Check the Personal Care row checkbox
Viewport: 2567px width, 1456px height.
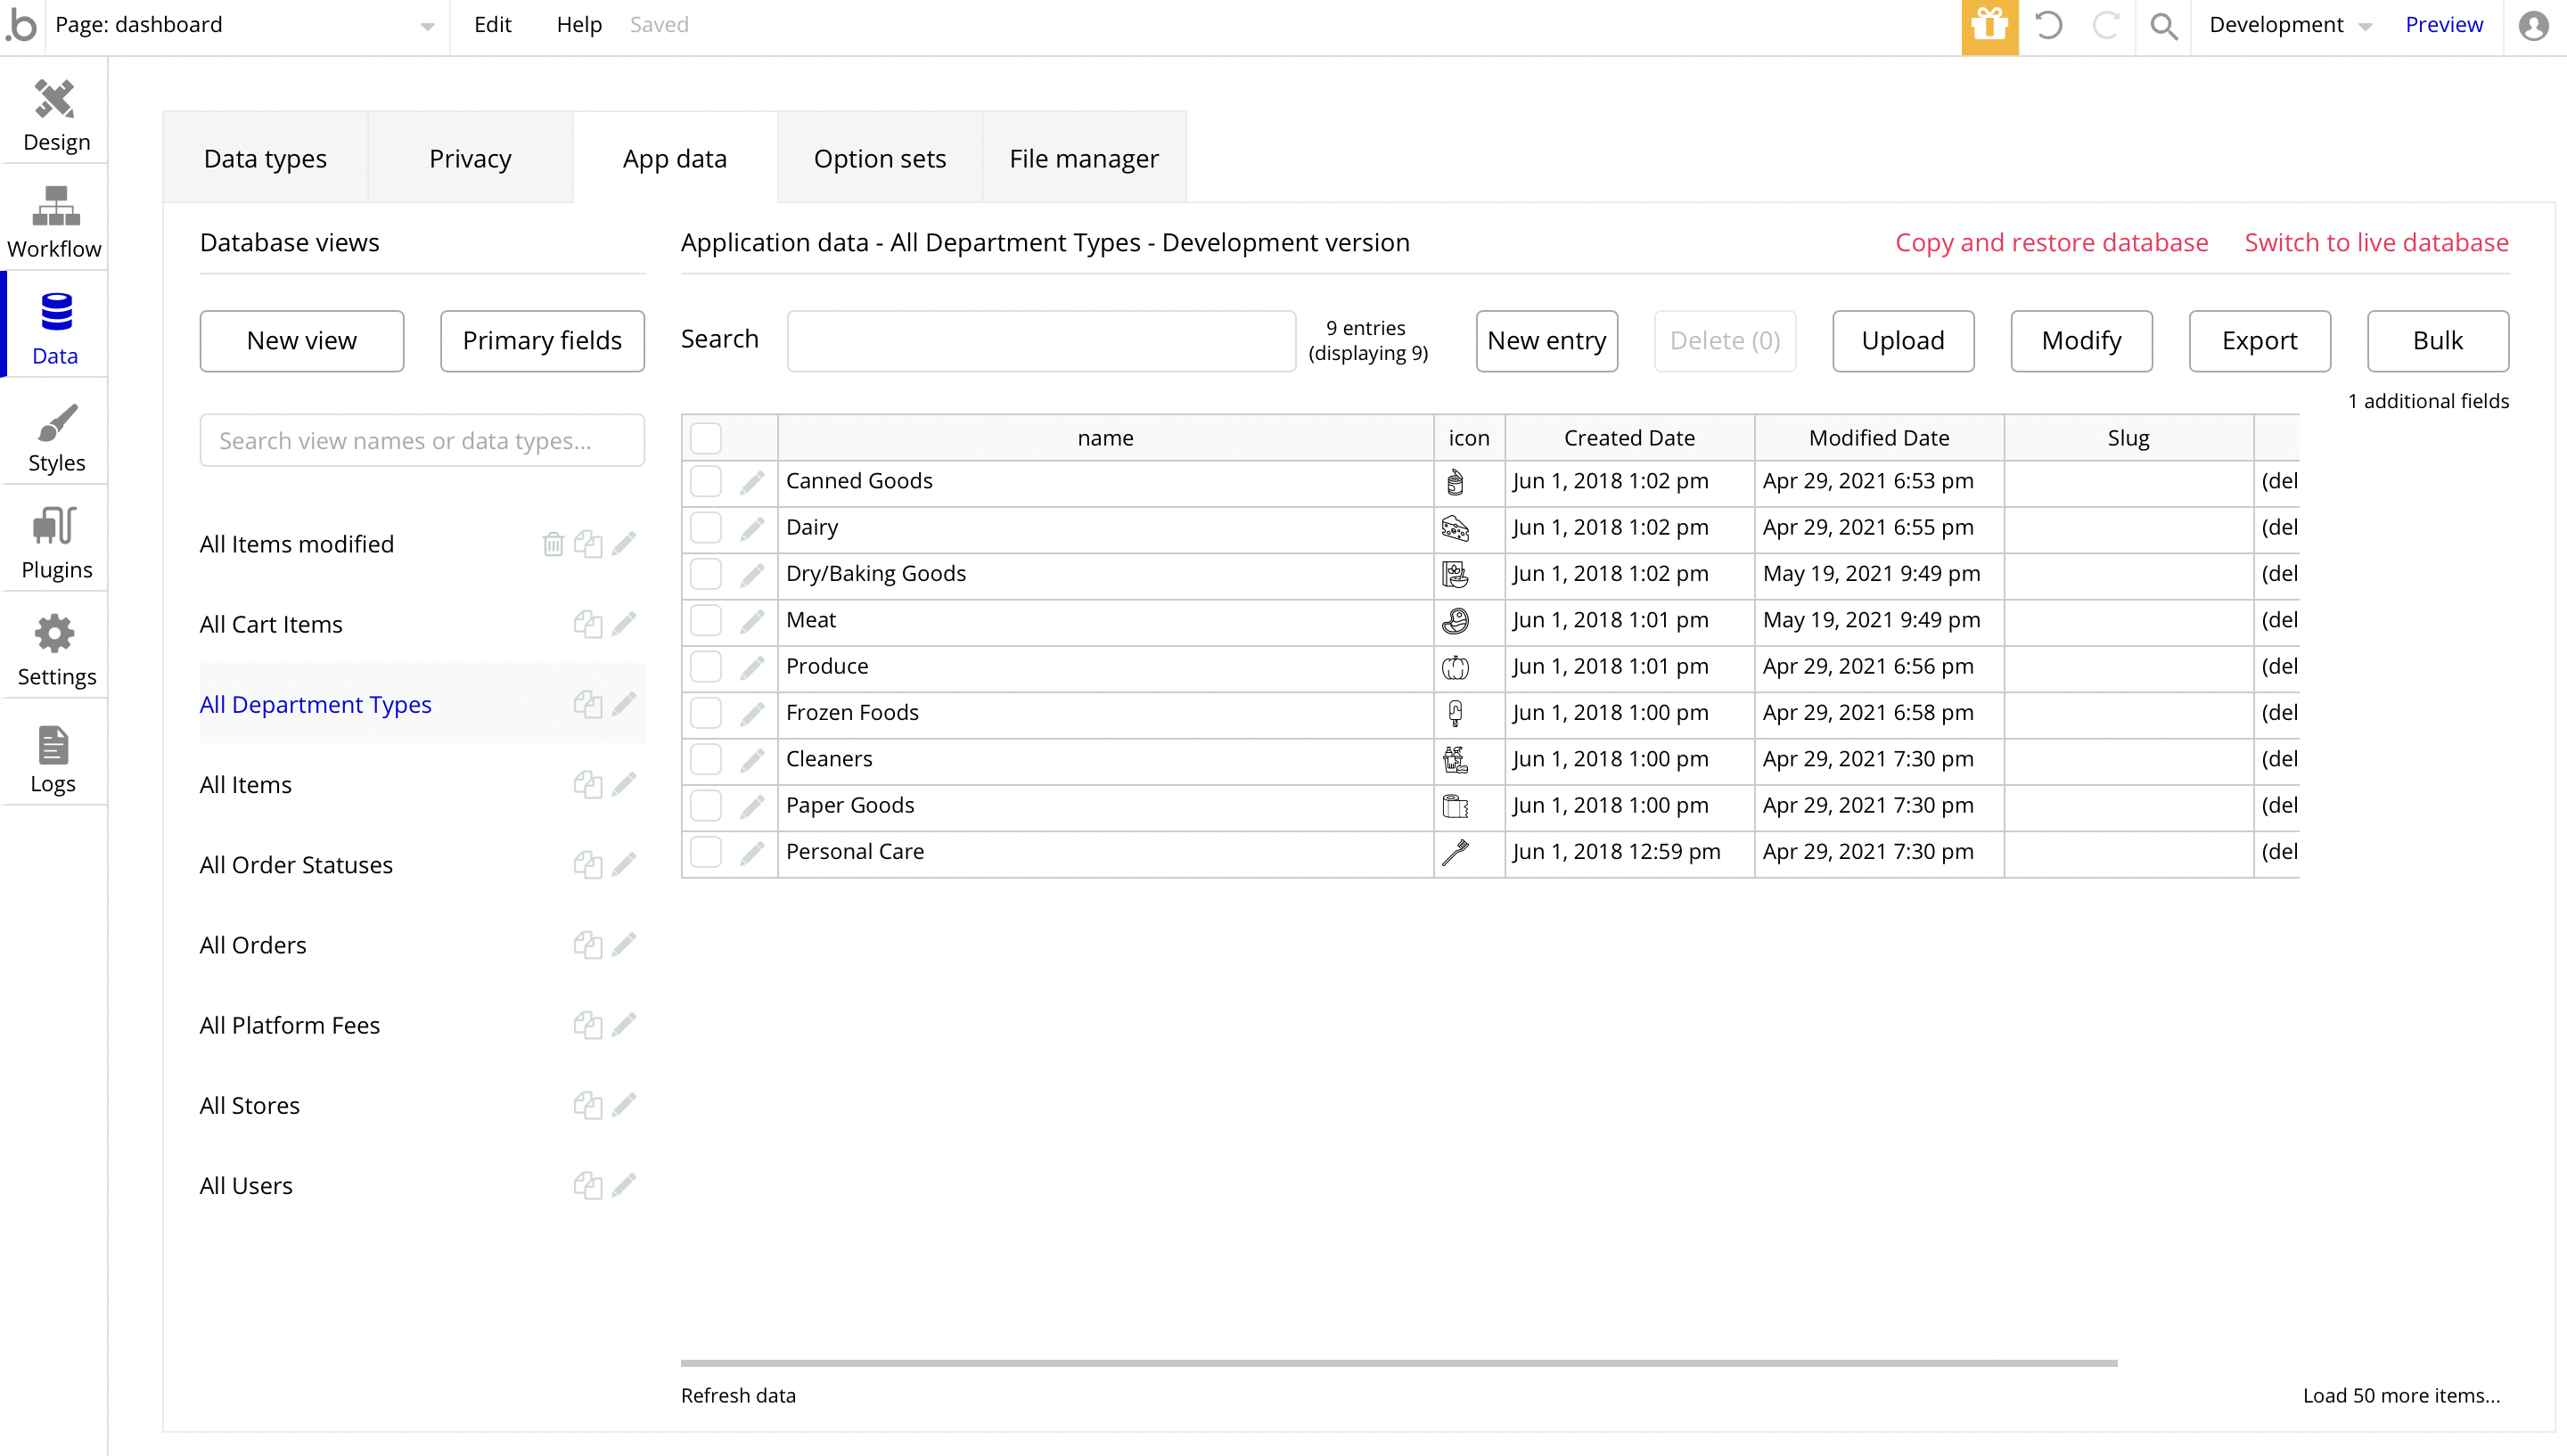coord(706,852)
